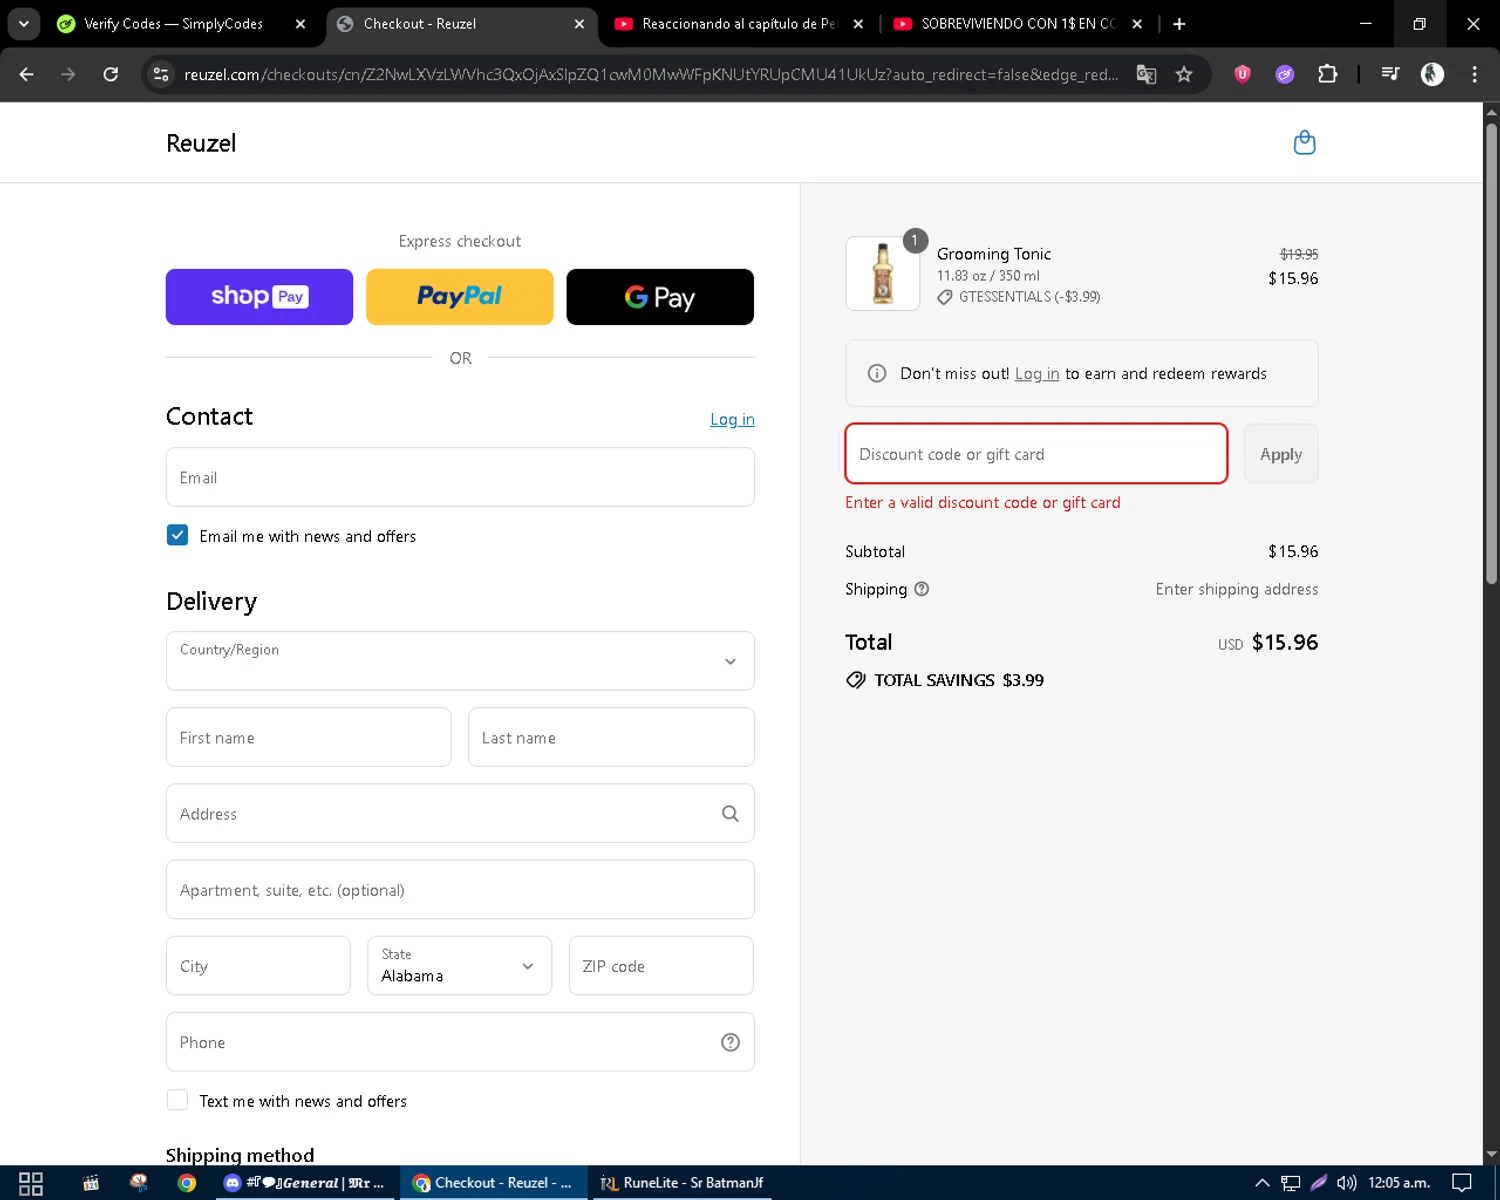Click the taskbar clock showing 12:05 a.m.

[1399, 1183]
